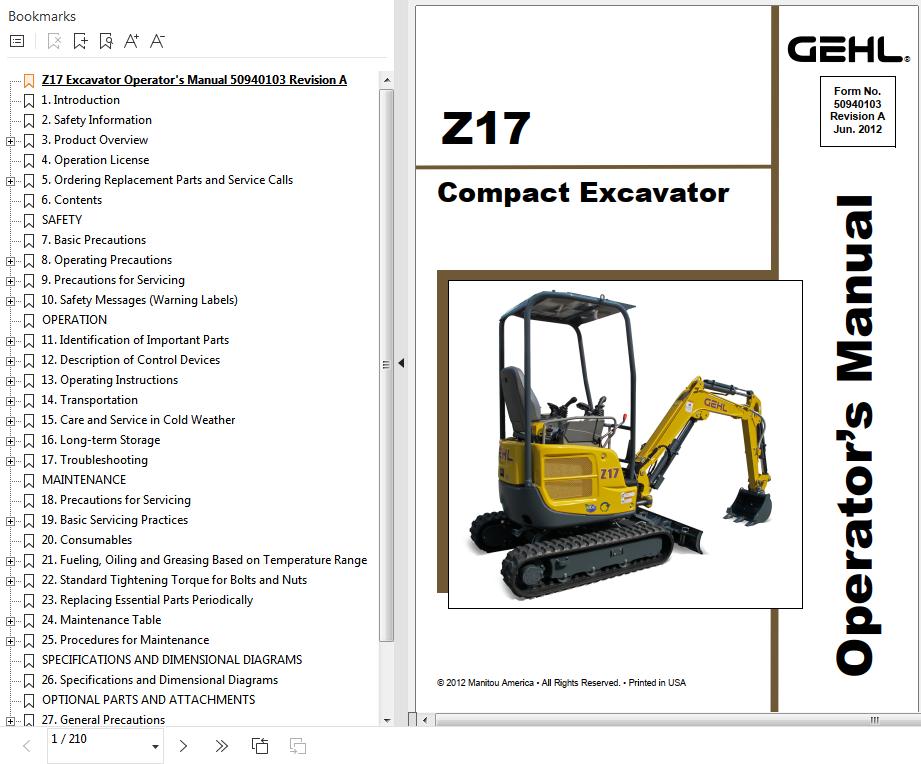Viewport: 921px width, 764px height.
Task: Select 22. Standard Tightening Torque bookmark
Action: coord(174,580)
